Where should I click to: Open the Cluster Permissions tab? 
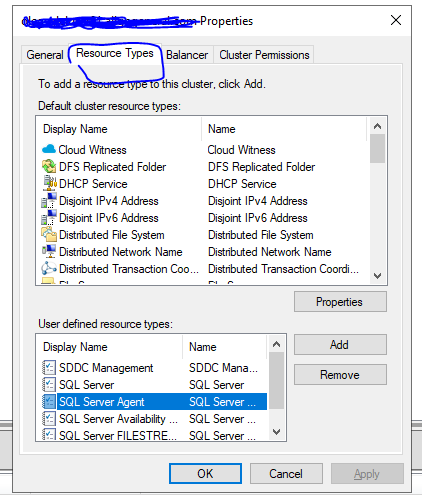[x=264, y=55]
